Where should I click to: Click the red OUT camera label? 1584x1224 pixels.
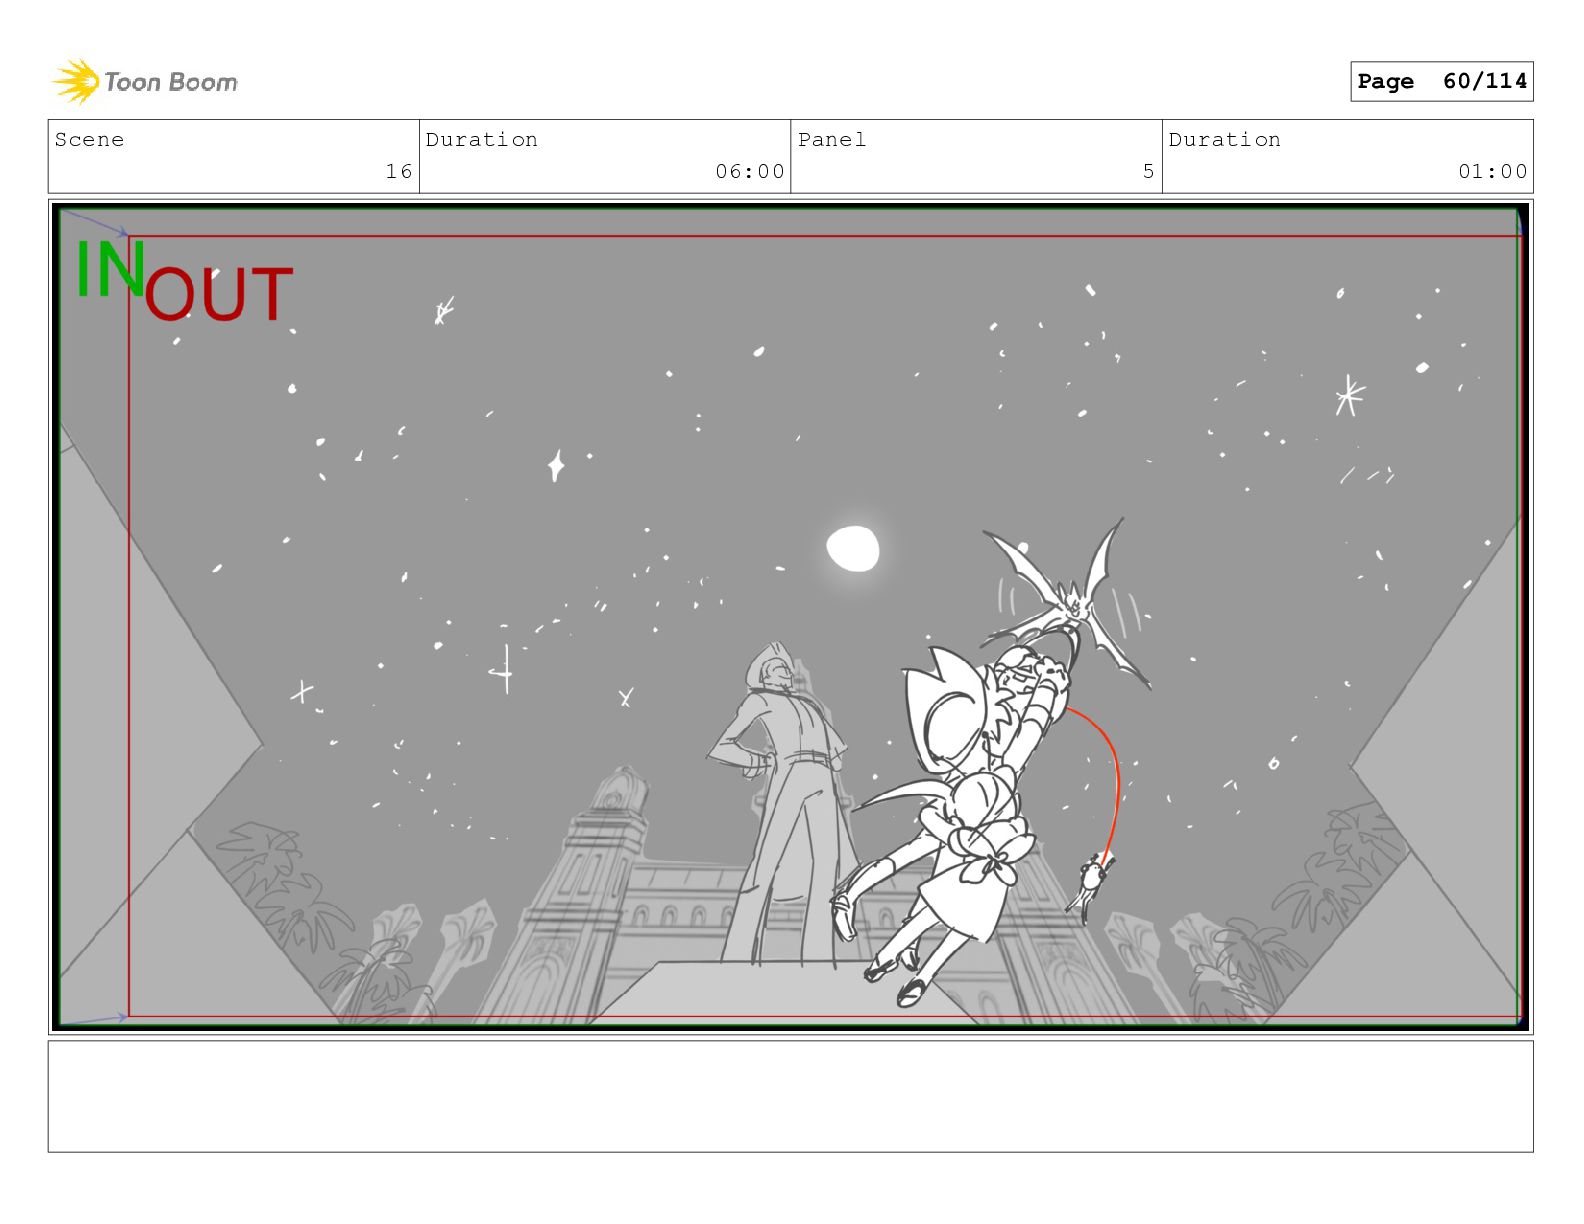click(219, 294)
